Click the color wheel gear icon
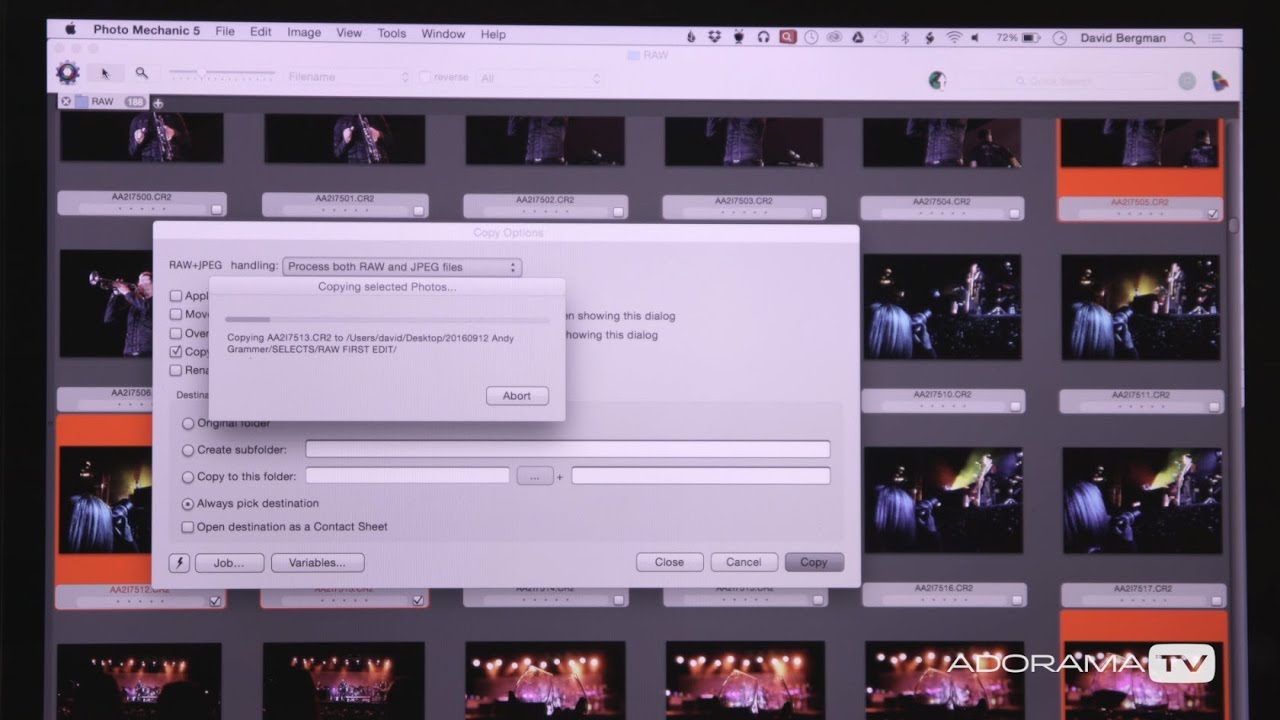 [x=68, y=72]
